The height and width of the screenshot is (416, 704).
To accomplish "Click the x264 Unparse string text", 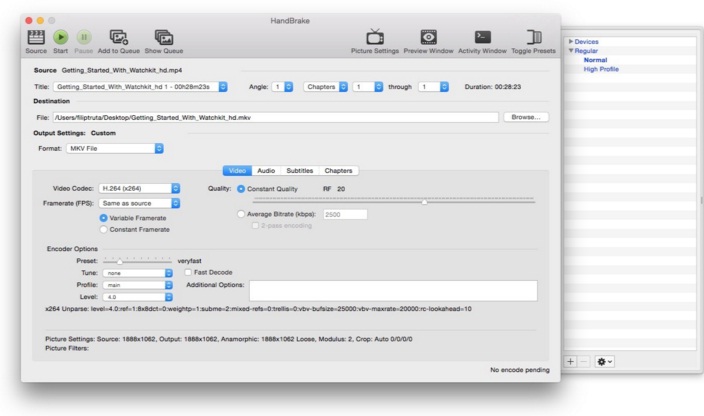I will coord(258,309).
